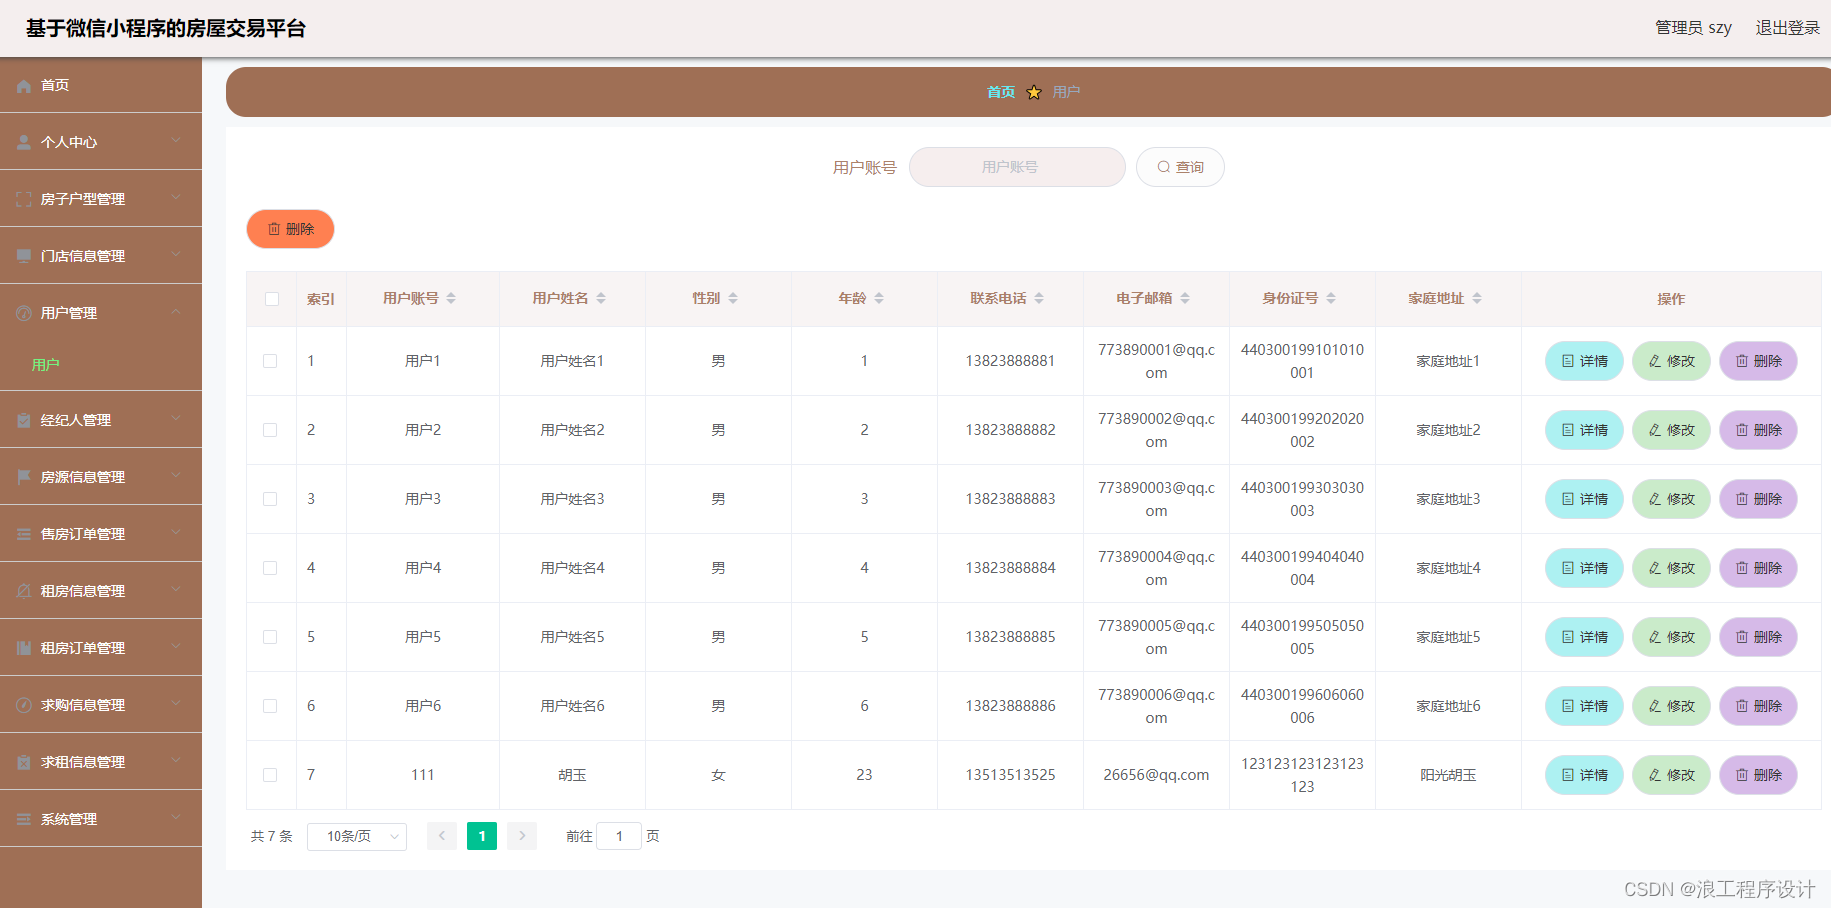
Task: Sort by 用户姓名 column arrows
Action: (x=601, y=298)
